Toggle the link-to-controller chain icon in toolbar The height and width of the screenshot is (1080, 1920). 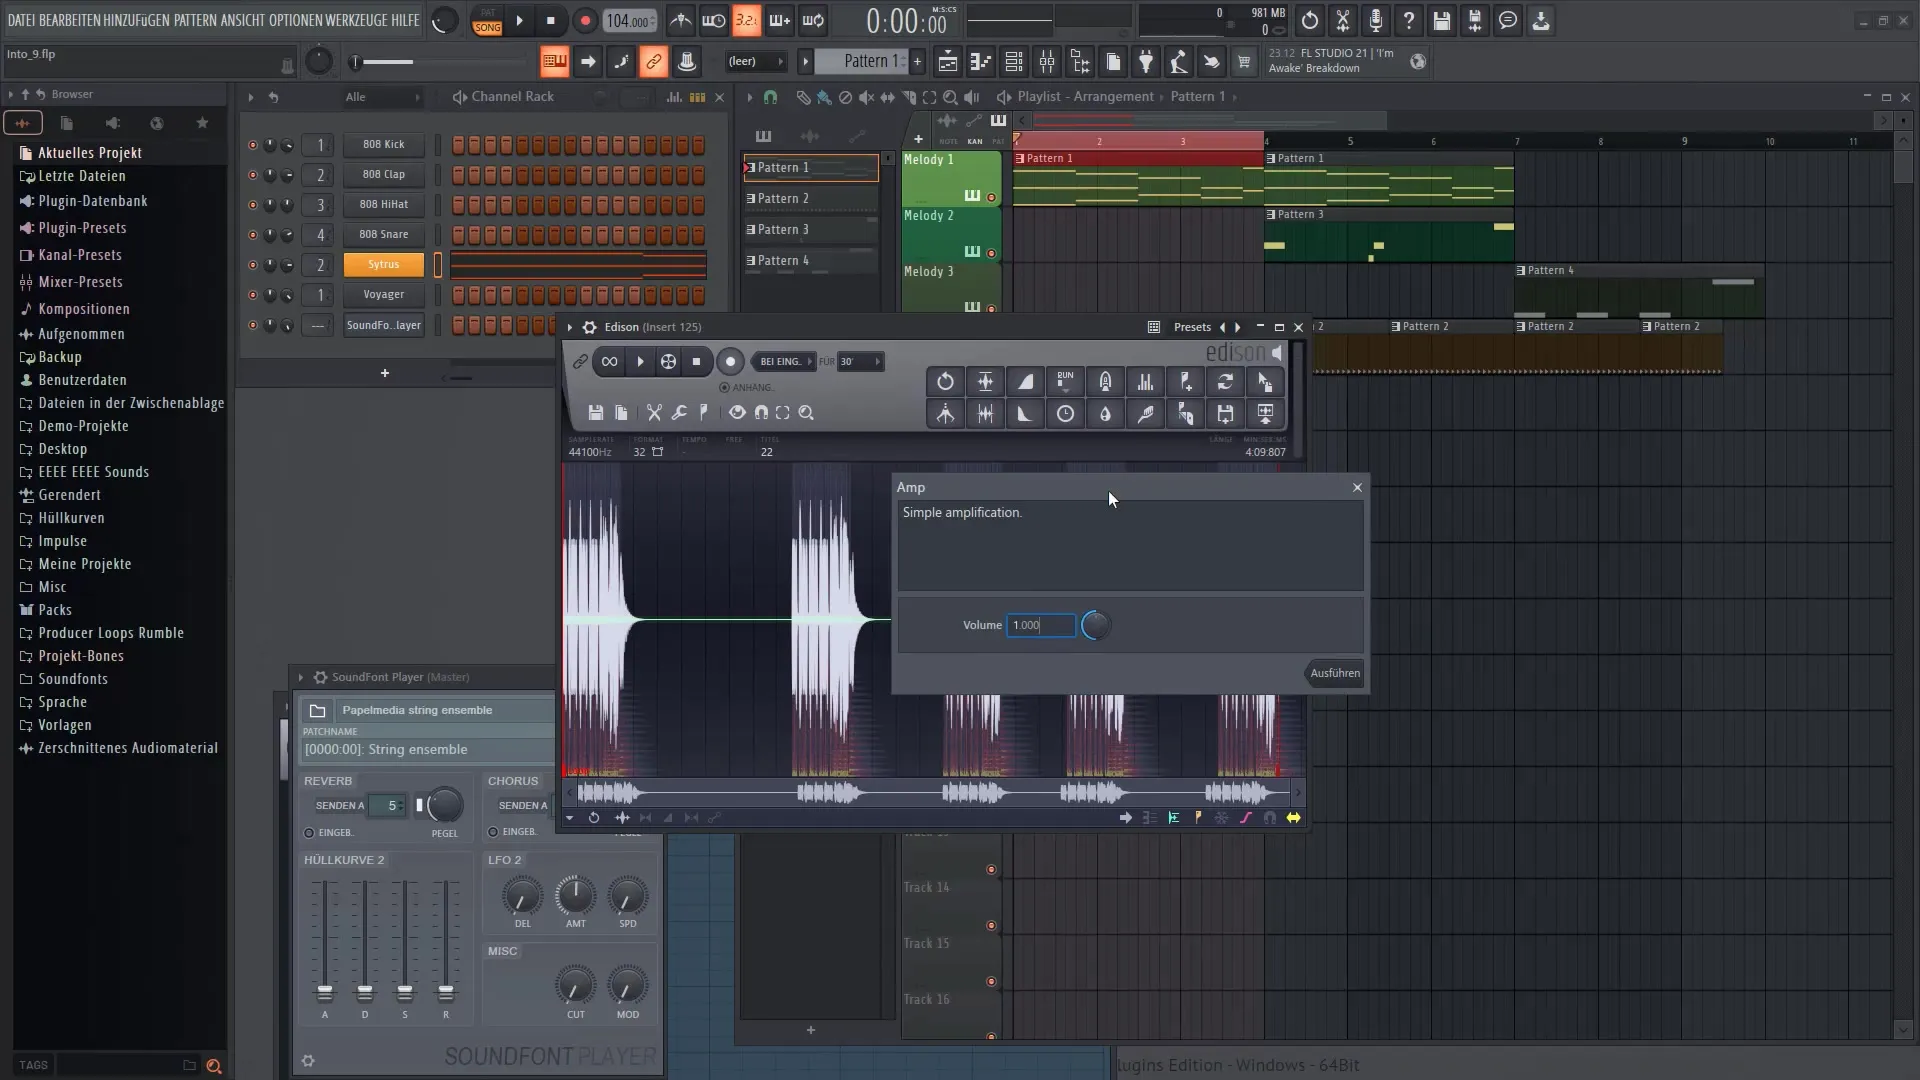point(654,62)
